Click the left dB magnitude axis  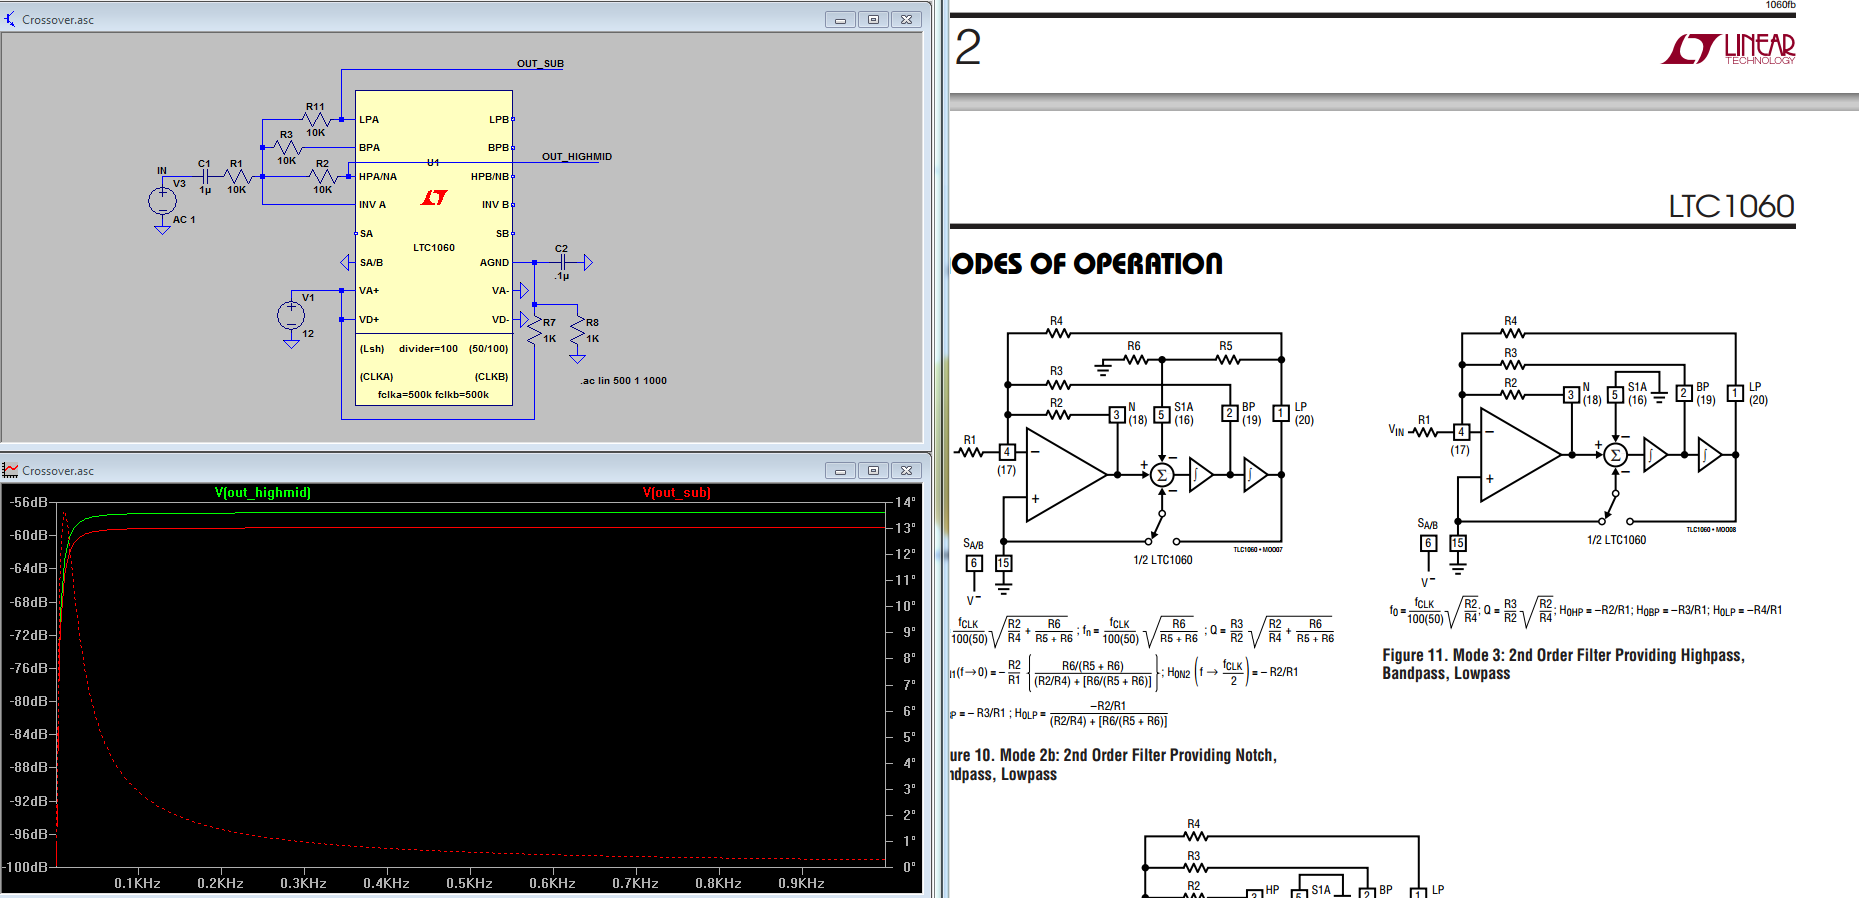pyautogui.click(x=29, y=684)
